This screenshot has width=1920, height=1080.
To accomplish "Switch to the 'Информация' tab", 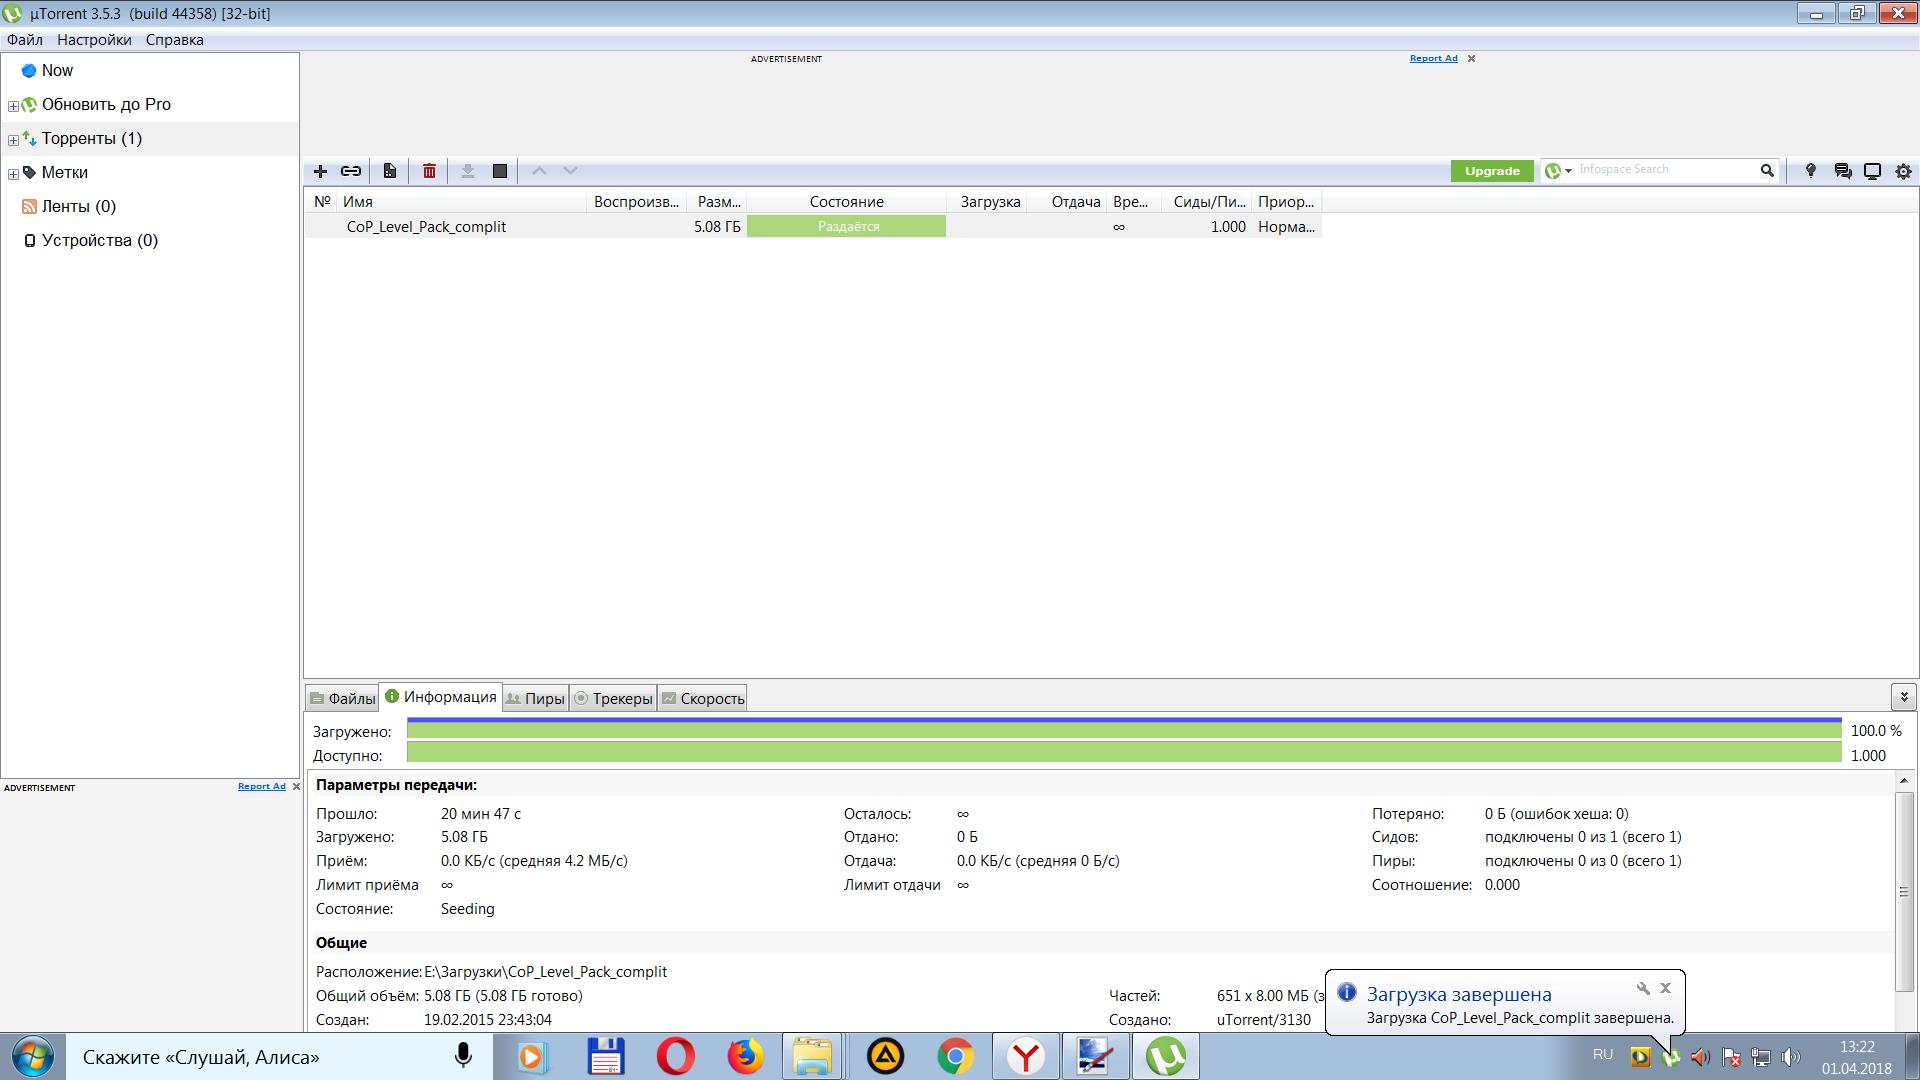I will click(440, 697).
